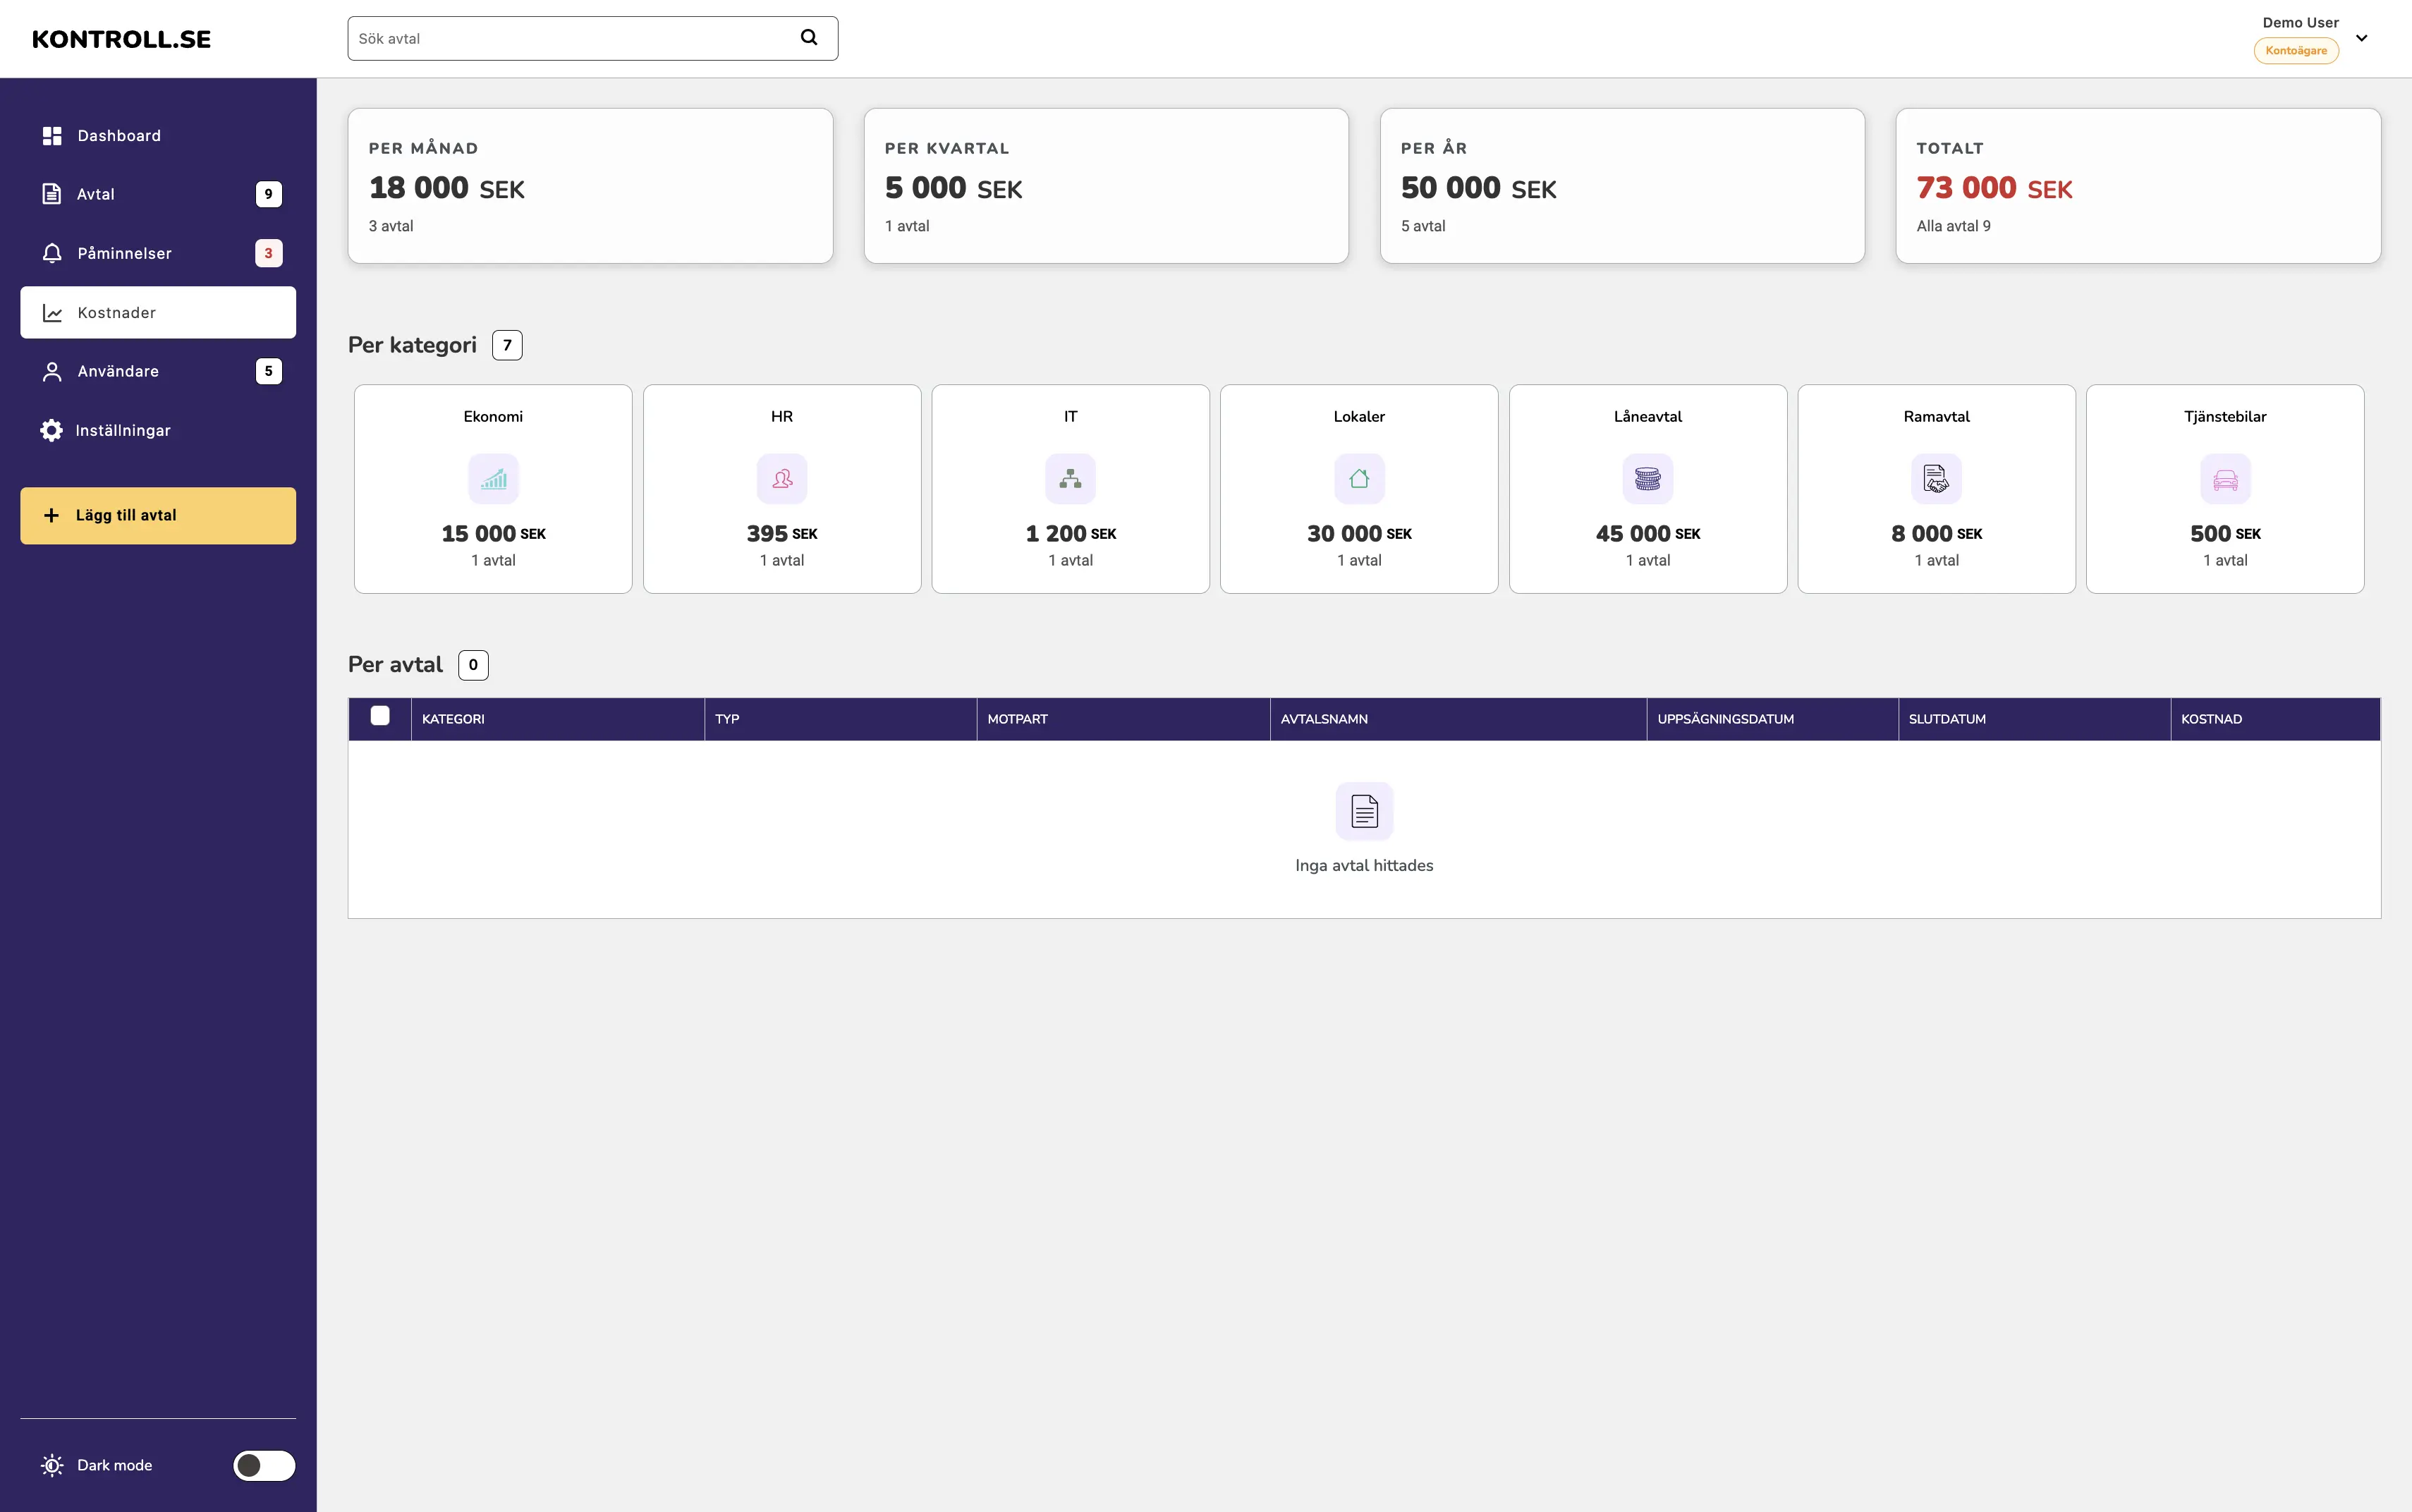
Task: Click the Användare person icon
Action: coord(52,372)
